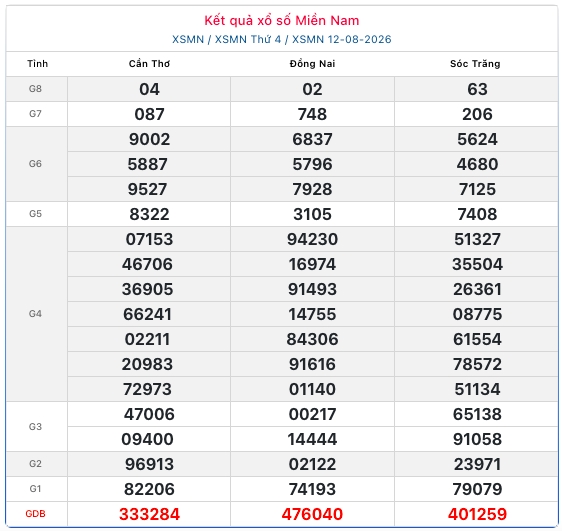Select G6 number 9002
562x531 pixels.
[149, 139]
